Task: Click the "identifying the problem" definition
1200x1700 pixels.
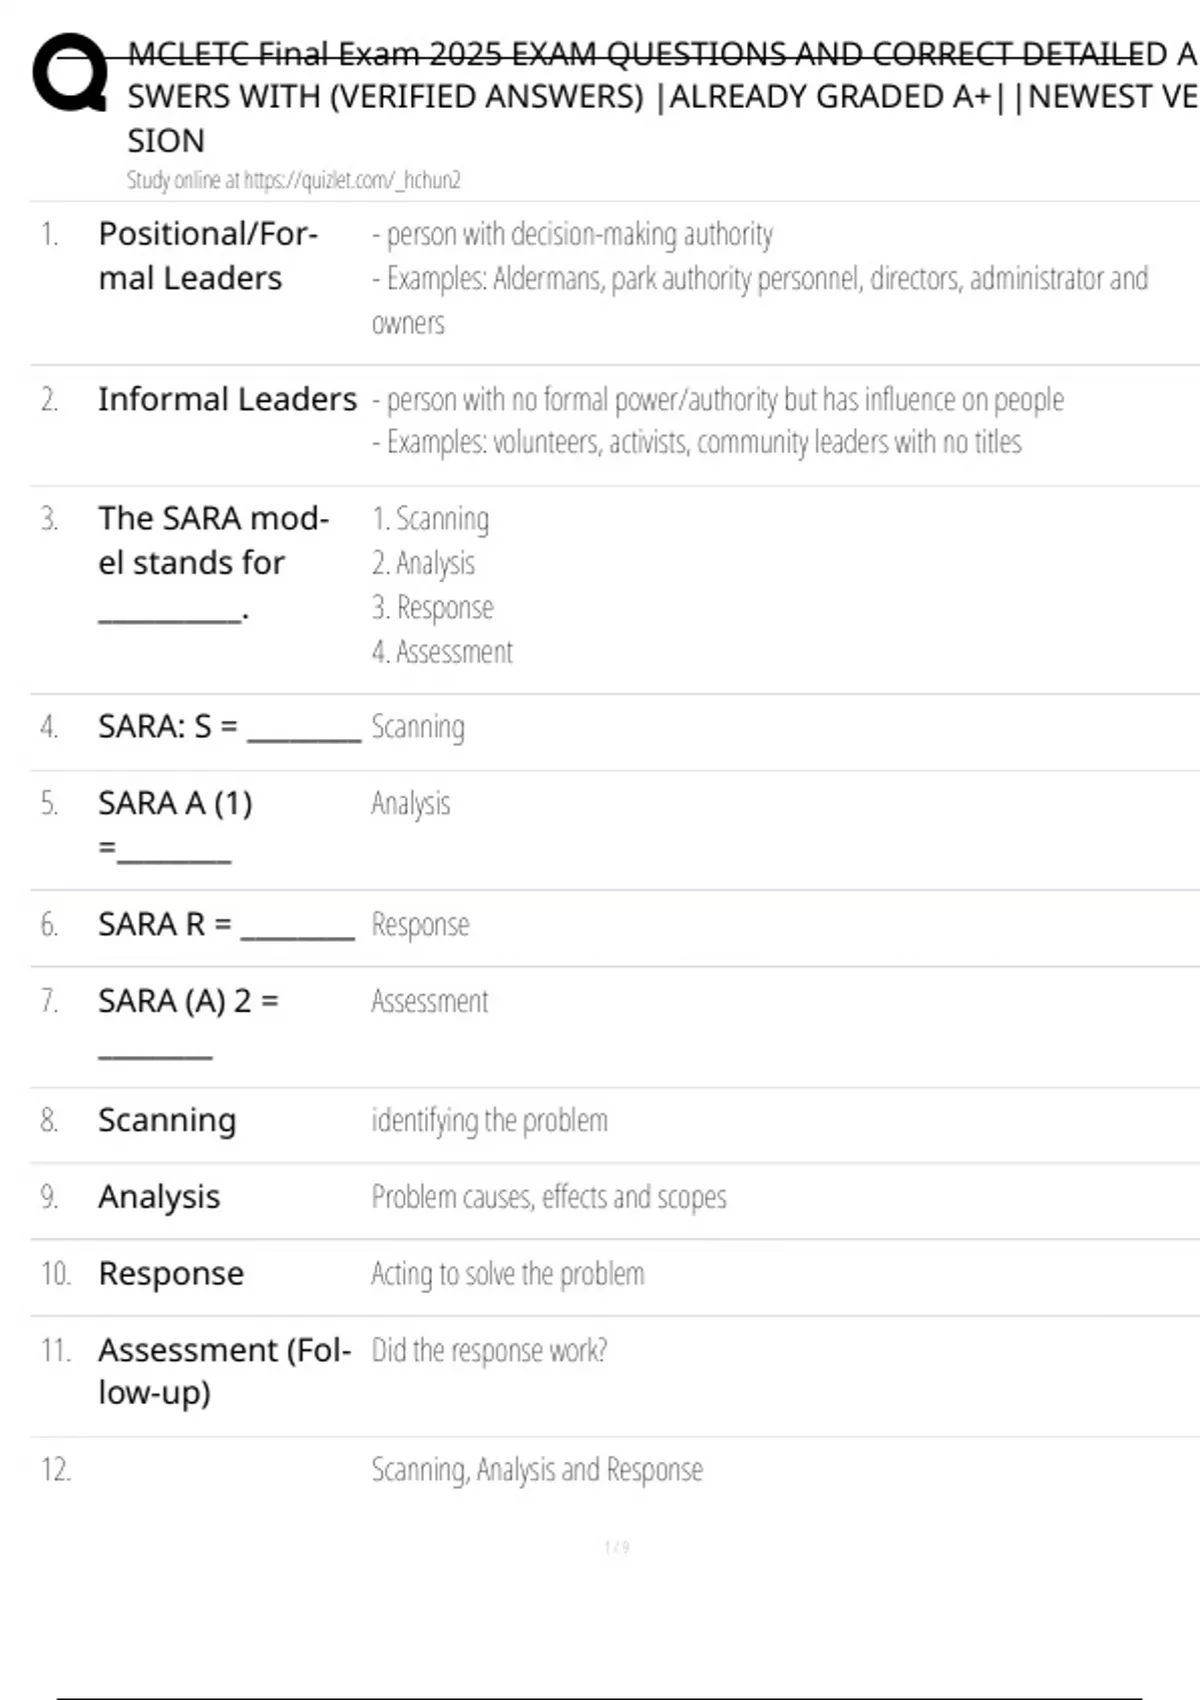Action: 489,1121
